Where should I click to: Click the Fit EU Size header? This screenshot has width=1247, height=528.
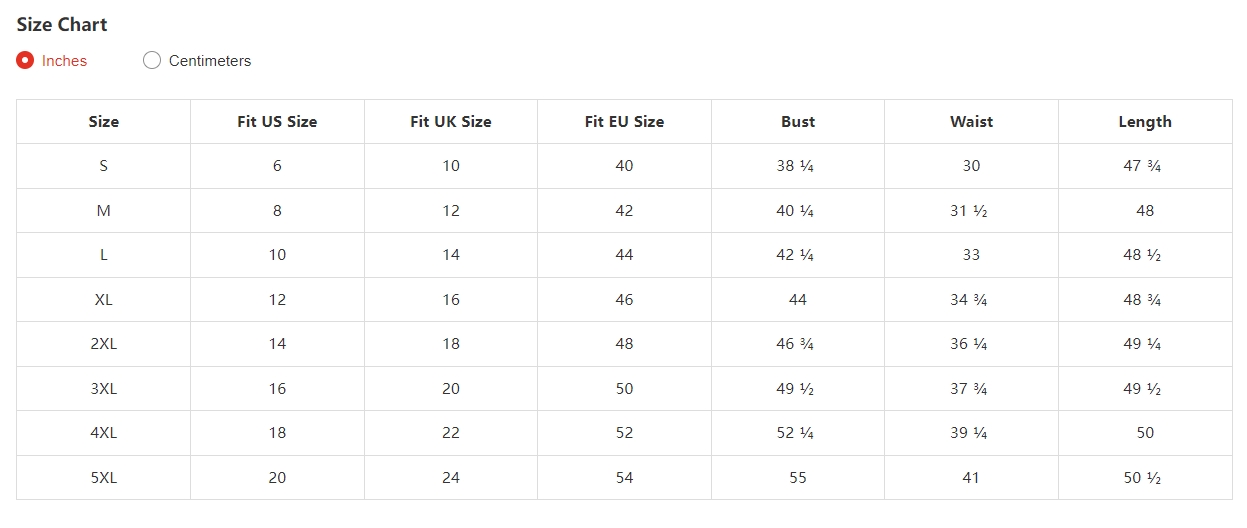pyautogui.click(x=624, y=122)
